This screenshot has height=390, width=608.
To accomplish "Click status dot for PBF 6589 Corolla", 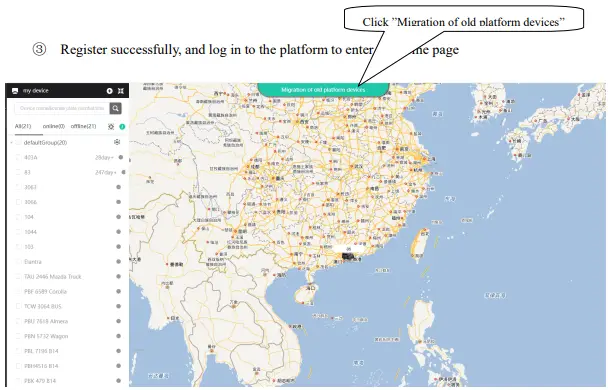I will (119, 292).
